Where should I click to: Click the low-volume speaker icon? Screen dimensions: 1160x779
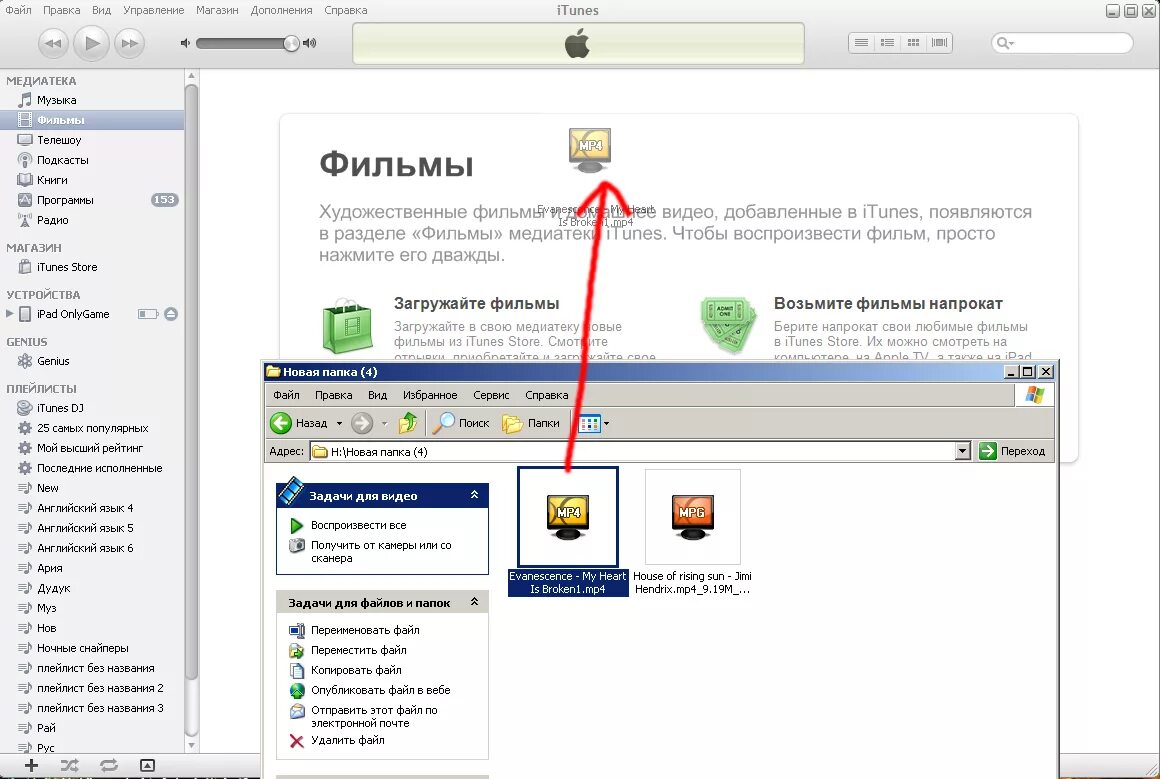pyautogui.click(x=185, y=43)
